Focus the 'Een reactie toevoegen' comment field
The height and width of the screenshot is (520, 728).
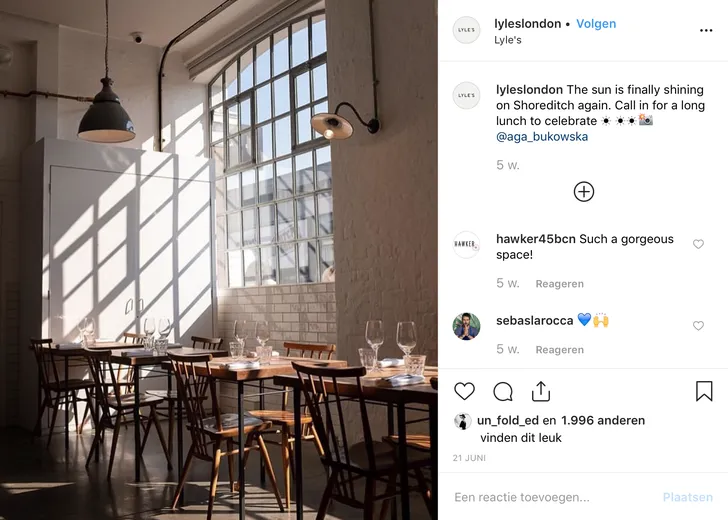[552, 497]
